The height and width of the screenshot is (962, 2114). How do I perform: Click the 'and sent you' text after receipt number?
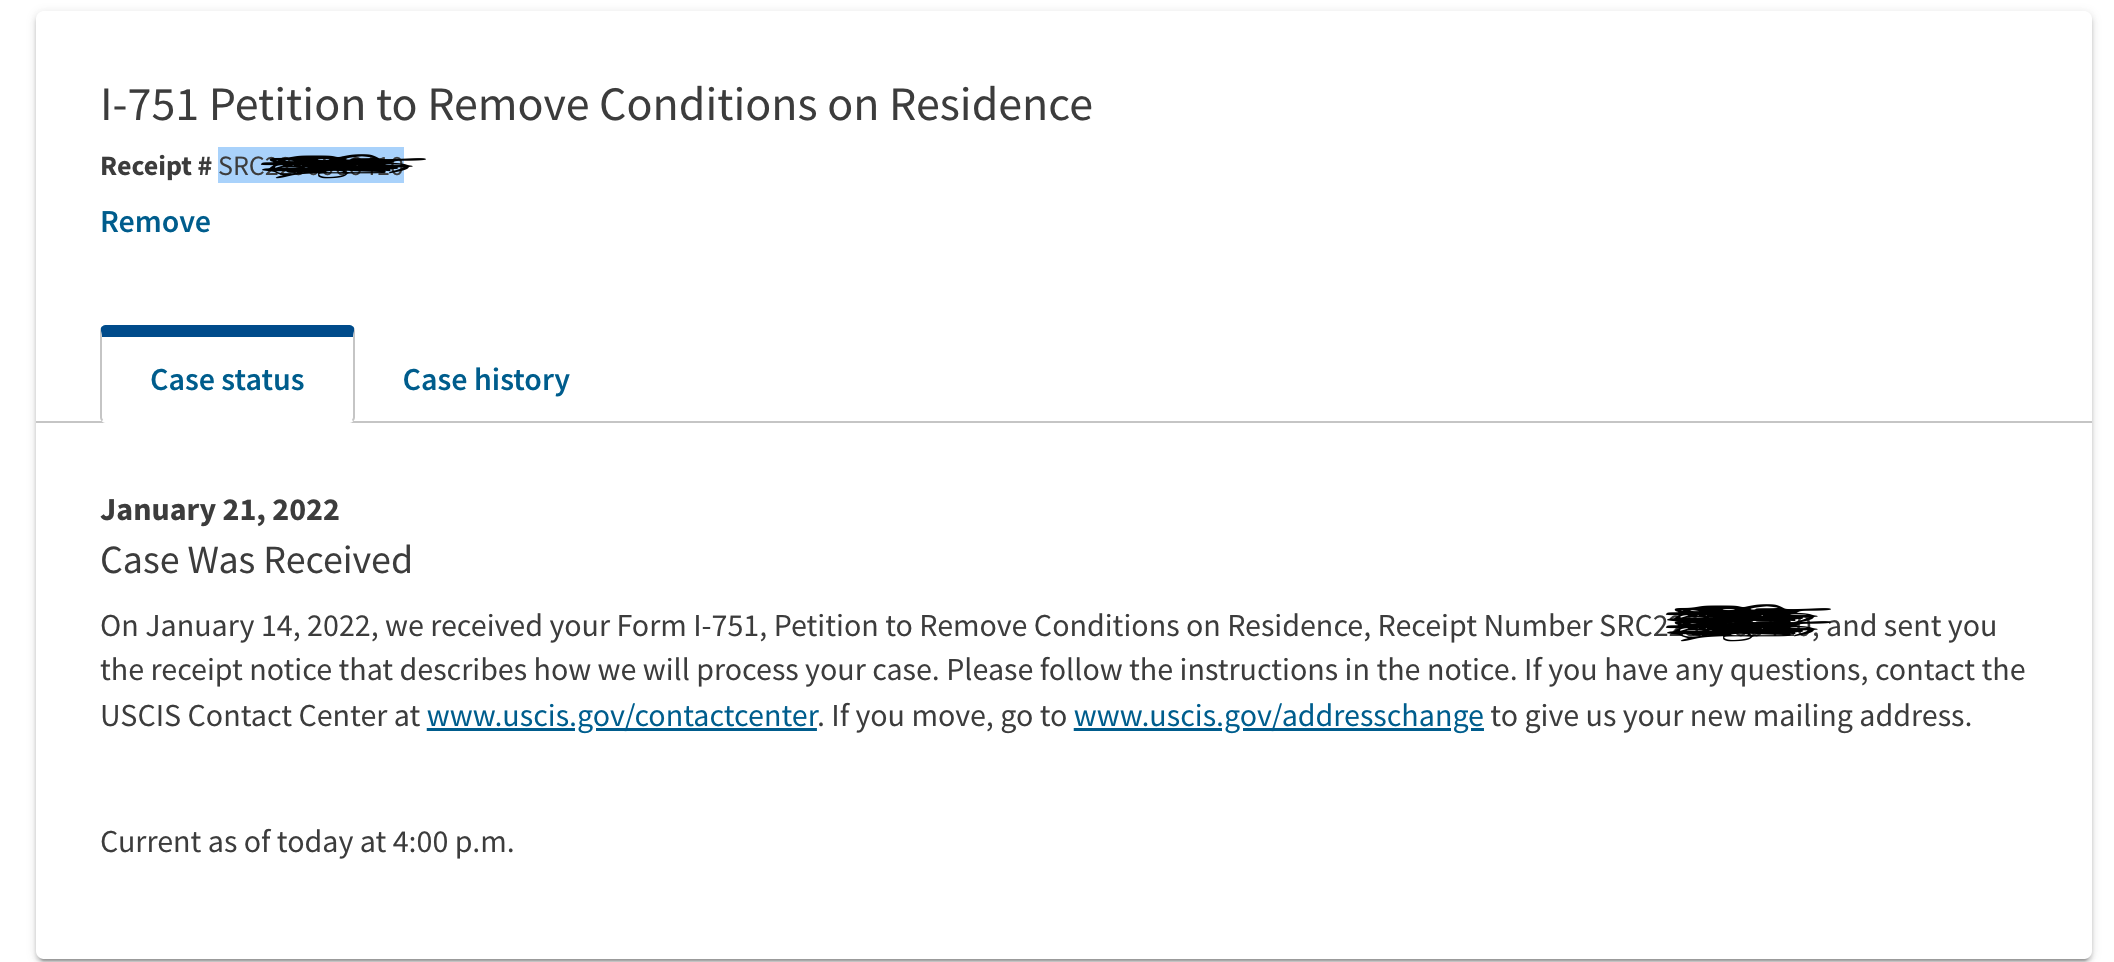(1911, 626)
